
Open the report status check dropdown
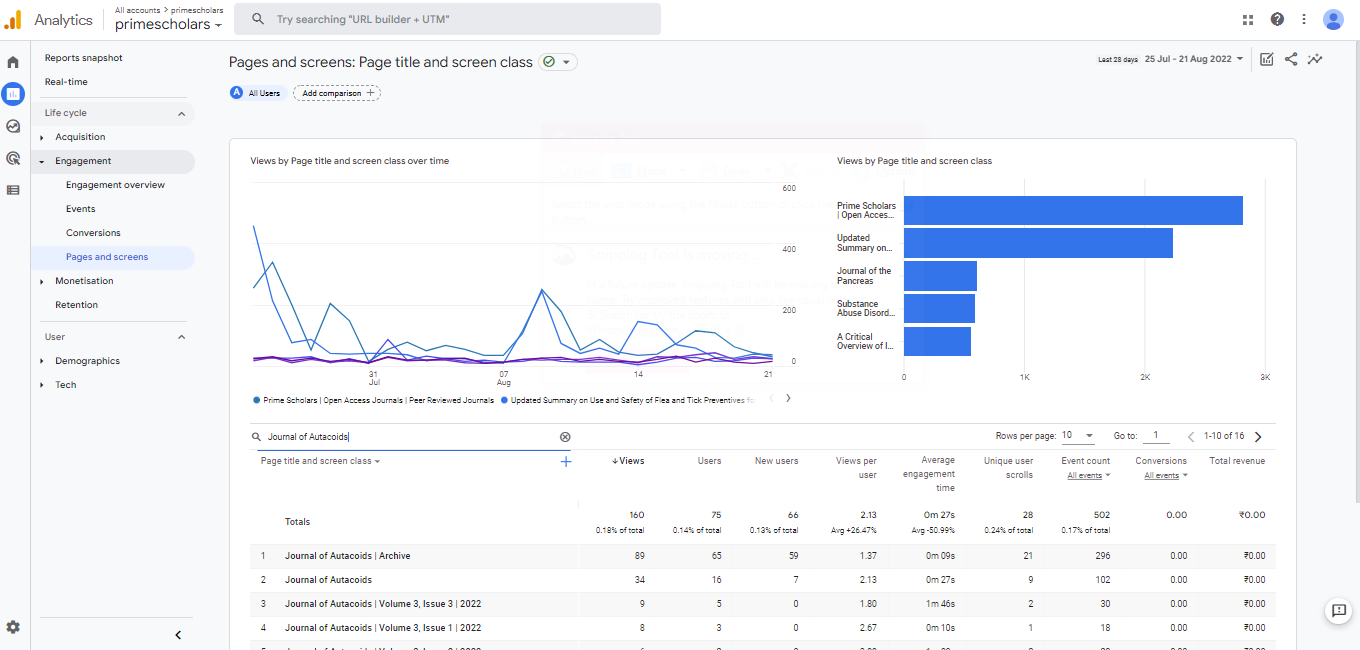(x=558, y=62)
